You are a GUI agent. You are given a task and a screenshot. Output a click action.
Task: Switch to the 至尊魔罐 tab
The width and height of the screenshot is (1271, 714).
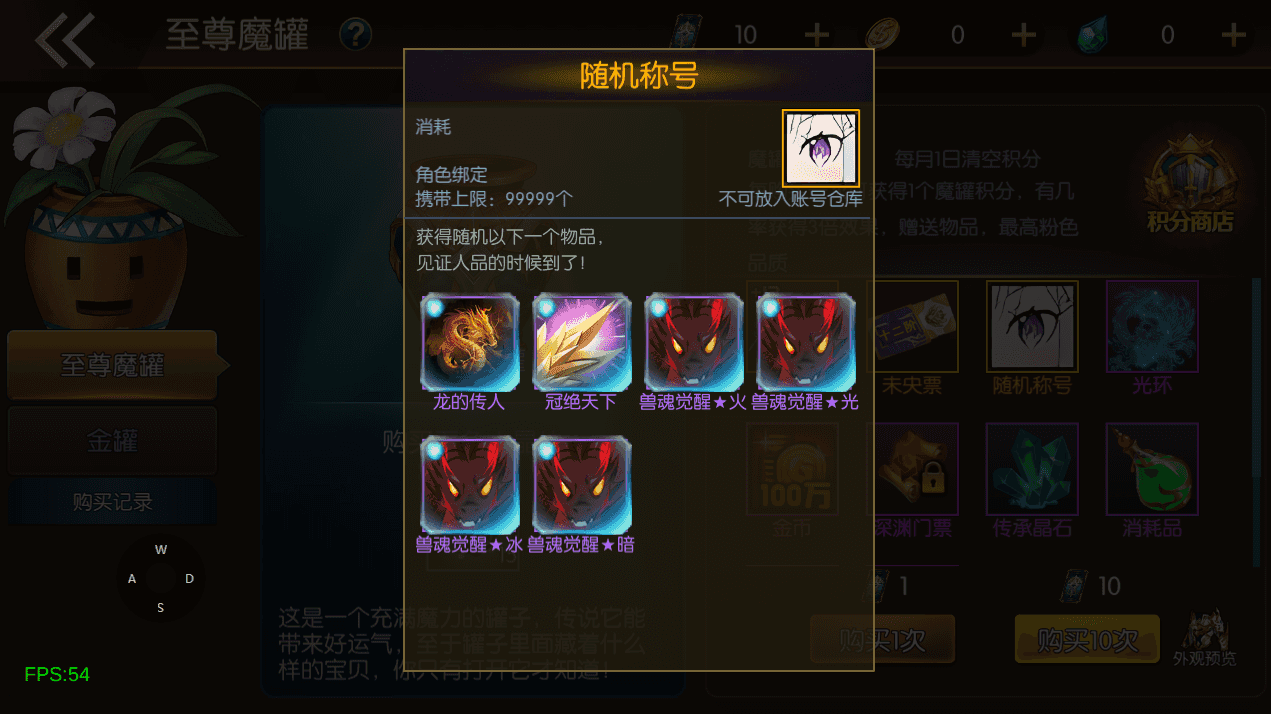[112, 365]
